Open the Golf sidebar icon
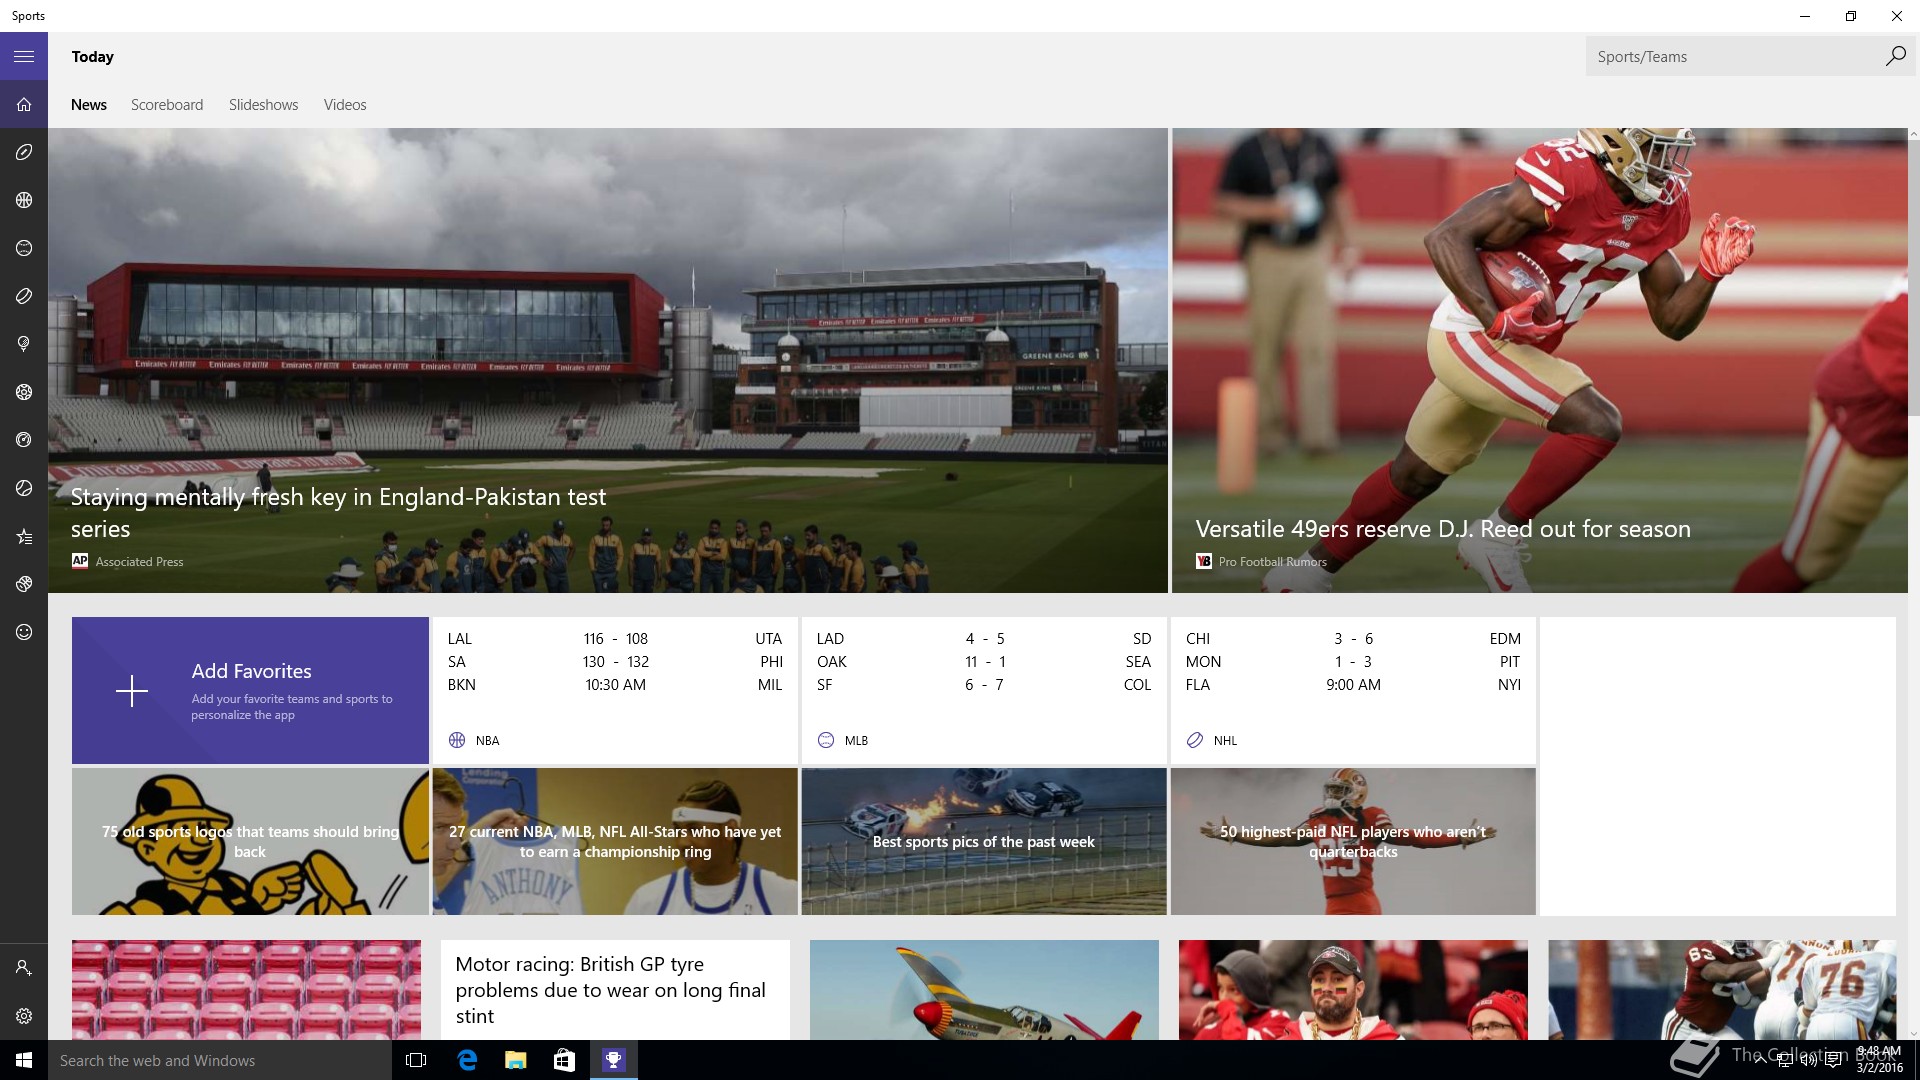 click(24, 344)
